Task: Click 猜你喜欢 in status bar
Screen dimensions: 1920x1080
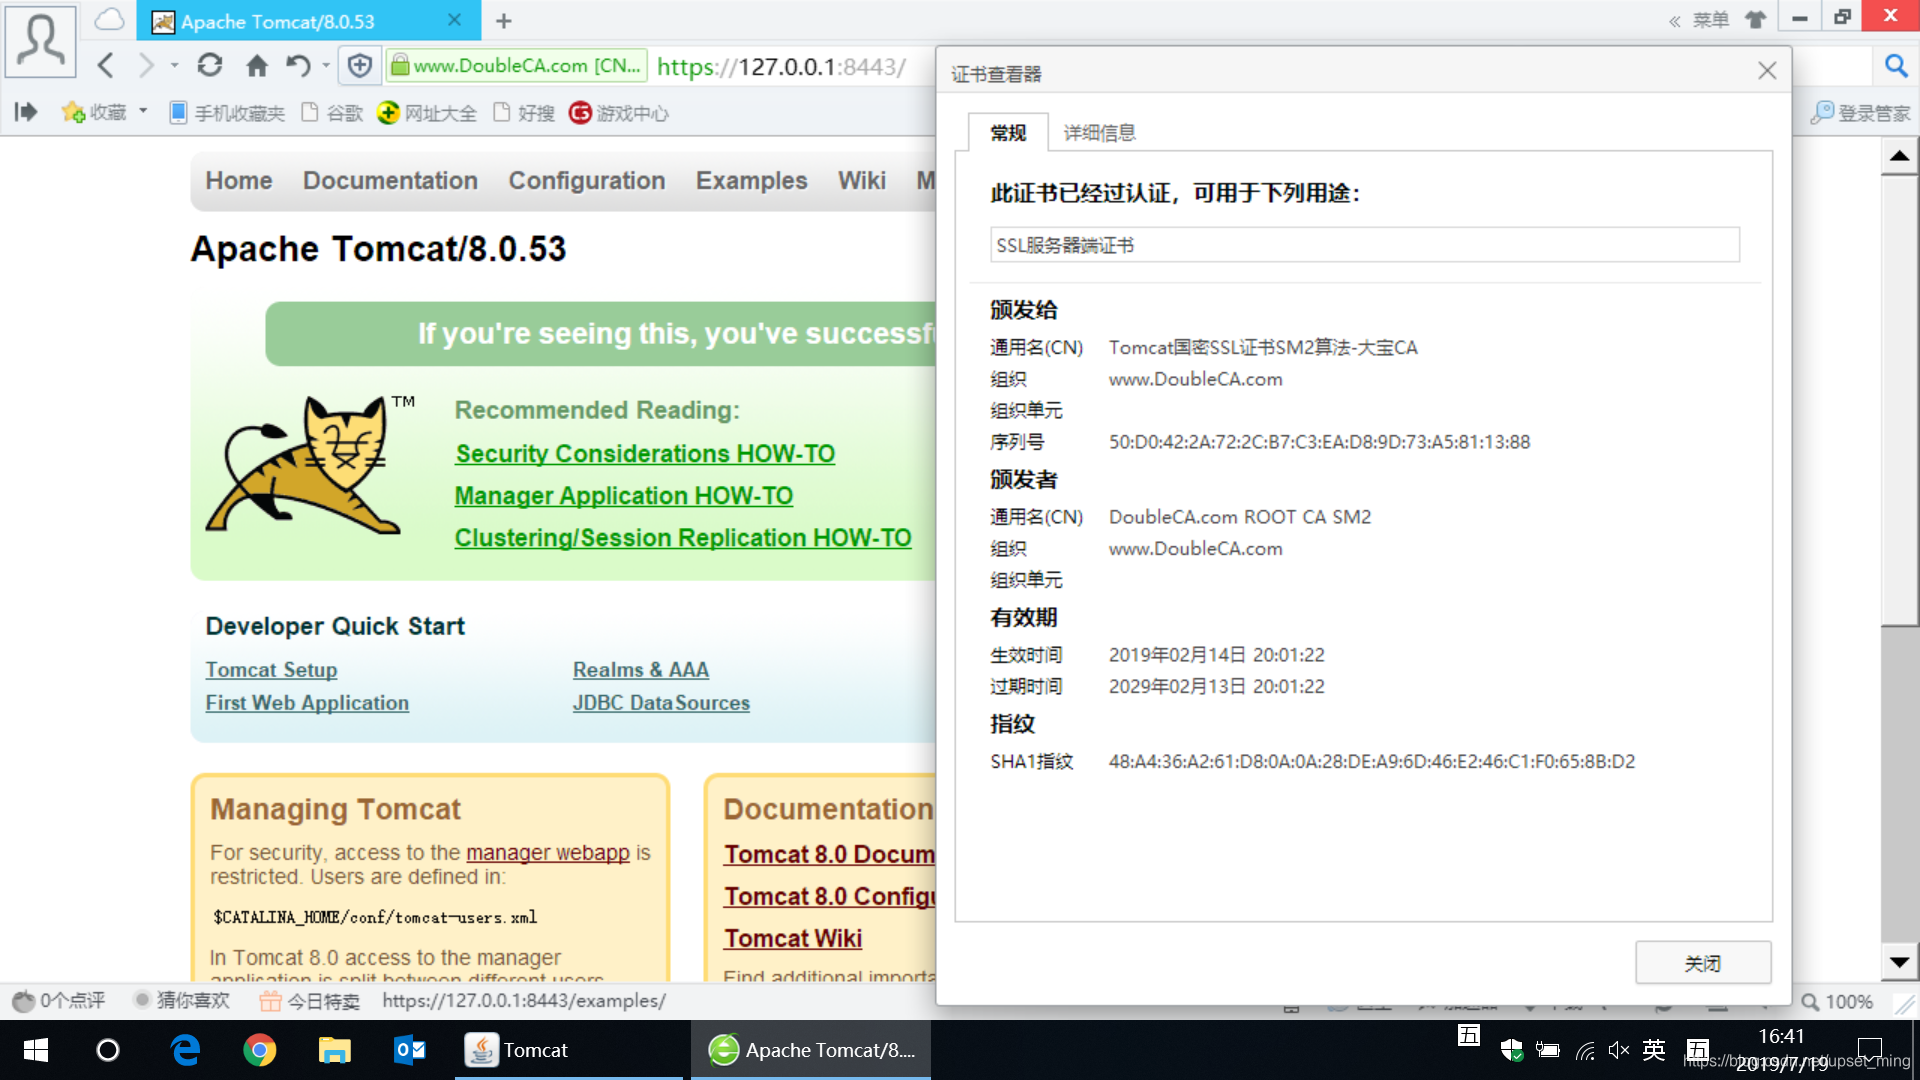Action: click(x=182, y=1001)
